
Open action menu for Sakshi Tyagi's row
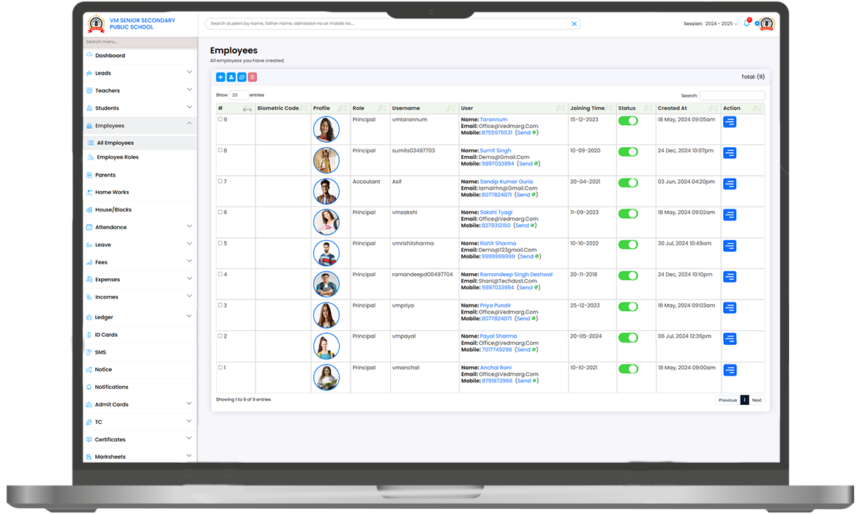click(729, 215)
